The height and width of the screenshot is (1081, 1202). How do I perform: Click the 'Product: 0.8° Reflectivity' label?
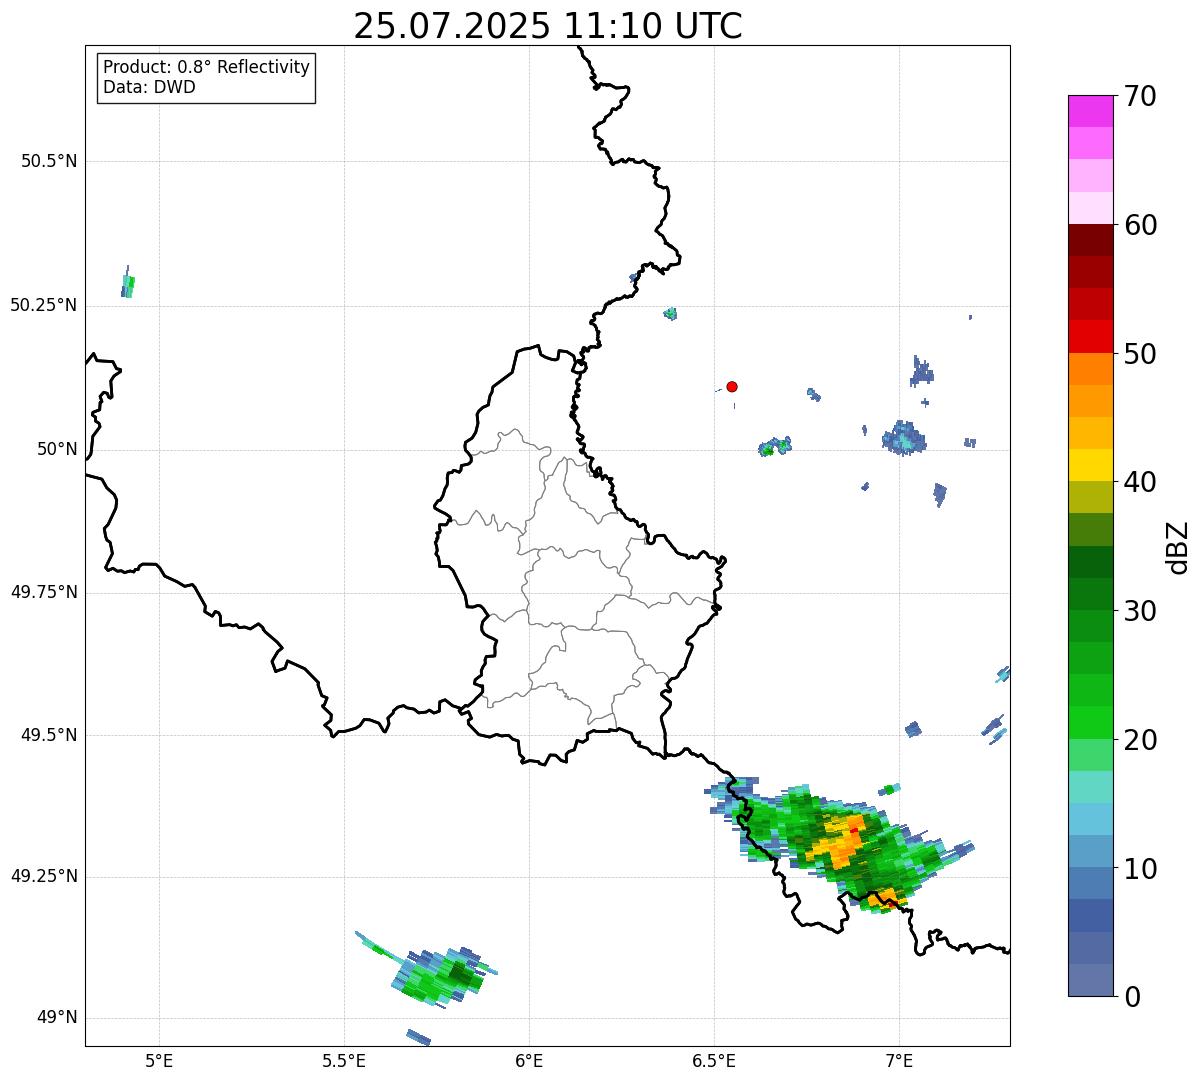coord(206,67)
